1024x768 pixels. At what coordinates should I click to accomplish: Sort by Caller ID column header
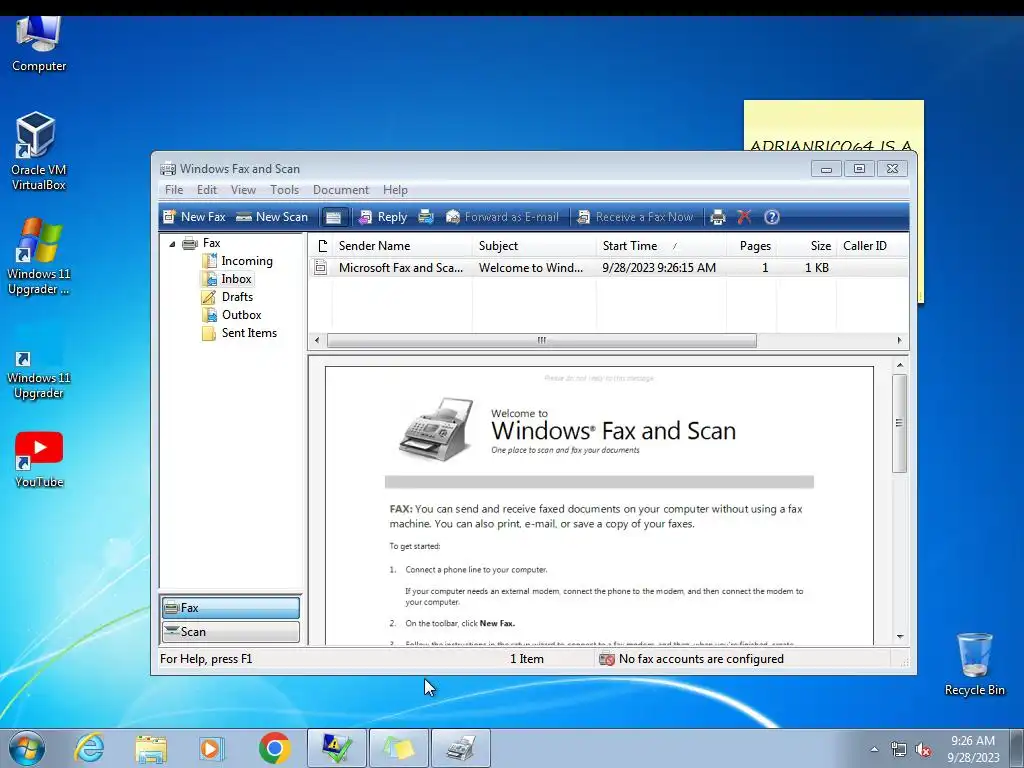pyautogui.click(x=872, y=246)
